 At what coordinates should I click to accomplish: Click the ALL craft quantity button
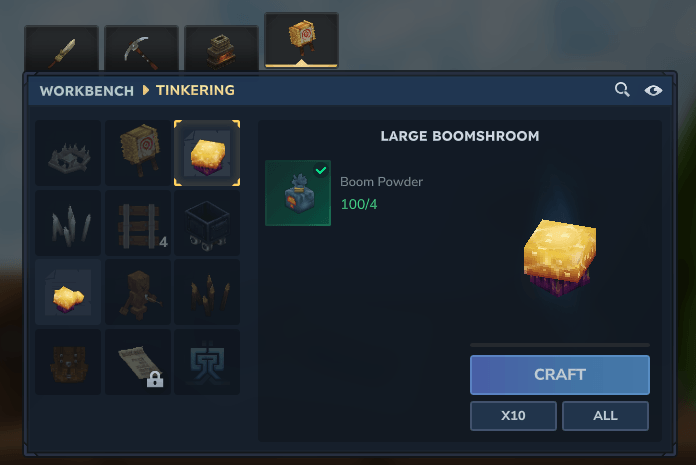coord(605,416)
